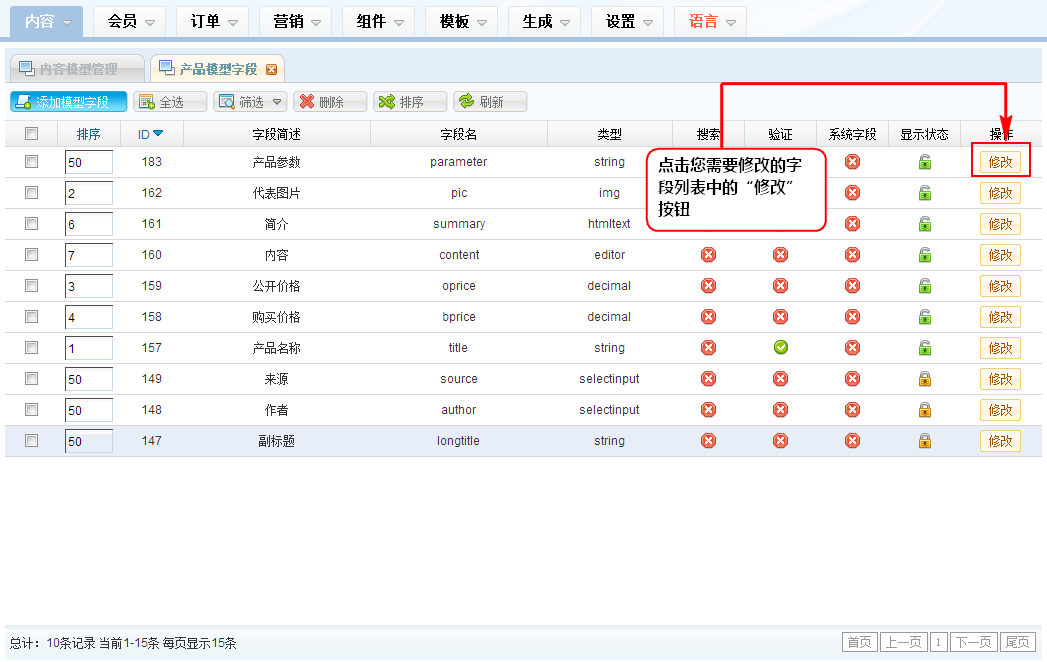This screenshot has width=1047, height=662.
Task: Open the 筛选 filter dropdown
Action: [x=250, y=102]
